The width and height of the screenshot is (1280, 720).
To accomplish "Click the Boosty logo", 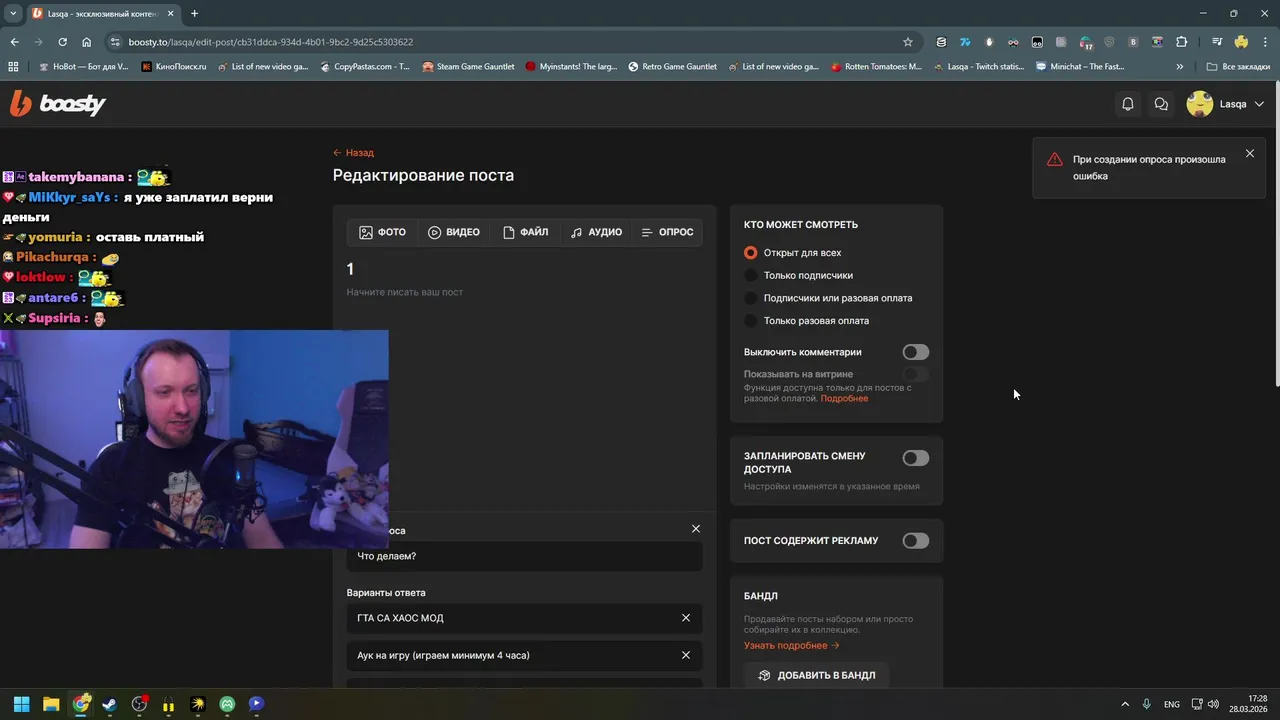I will click(x=58, y=103).
